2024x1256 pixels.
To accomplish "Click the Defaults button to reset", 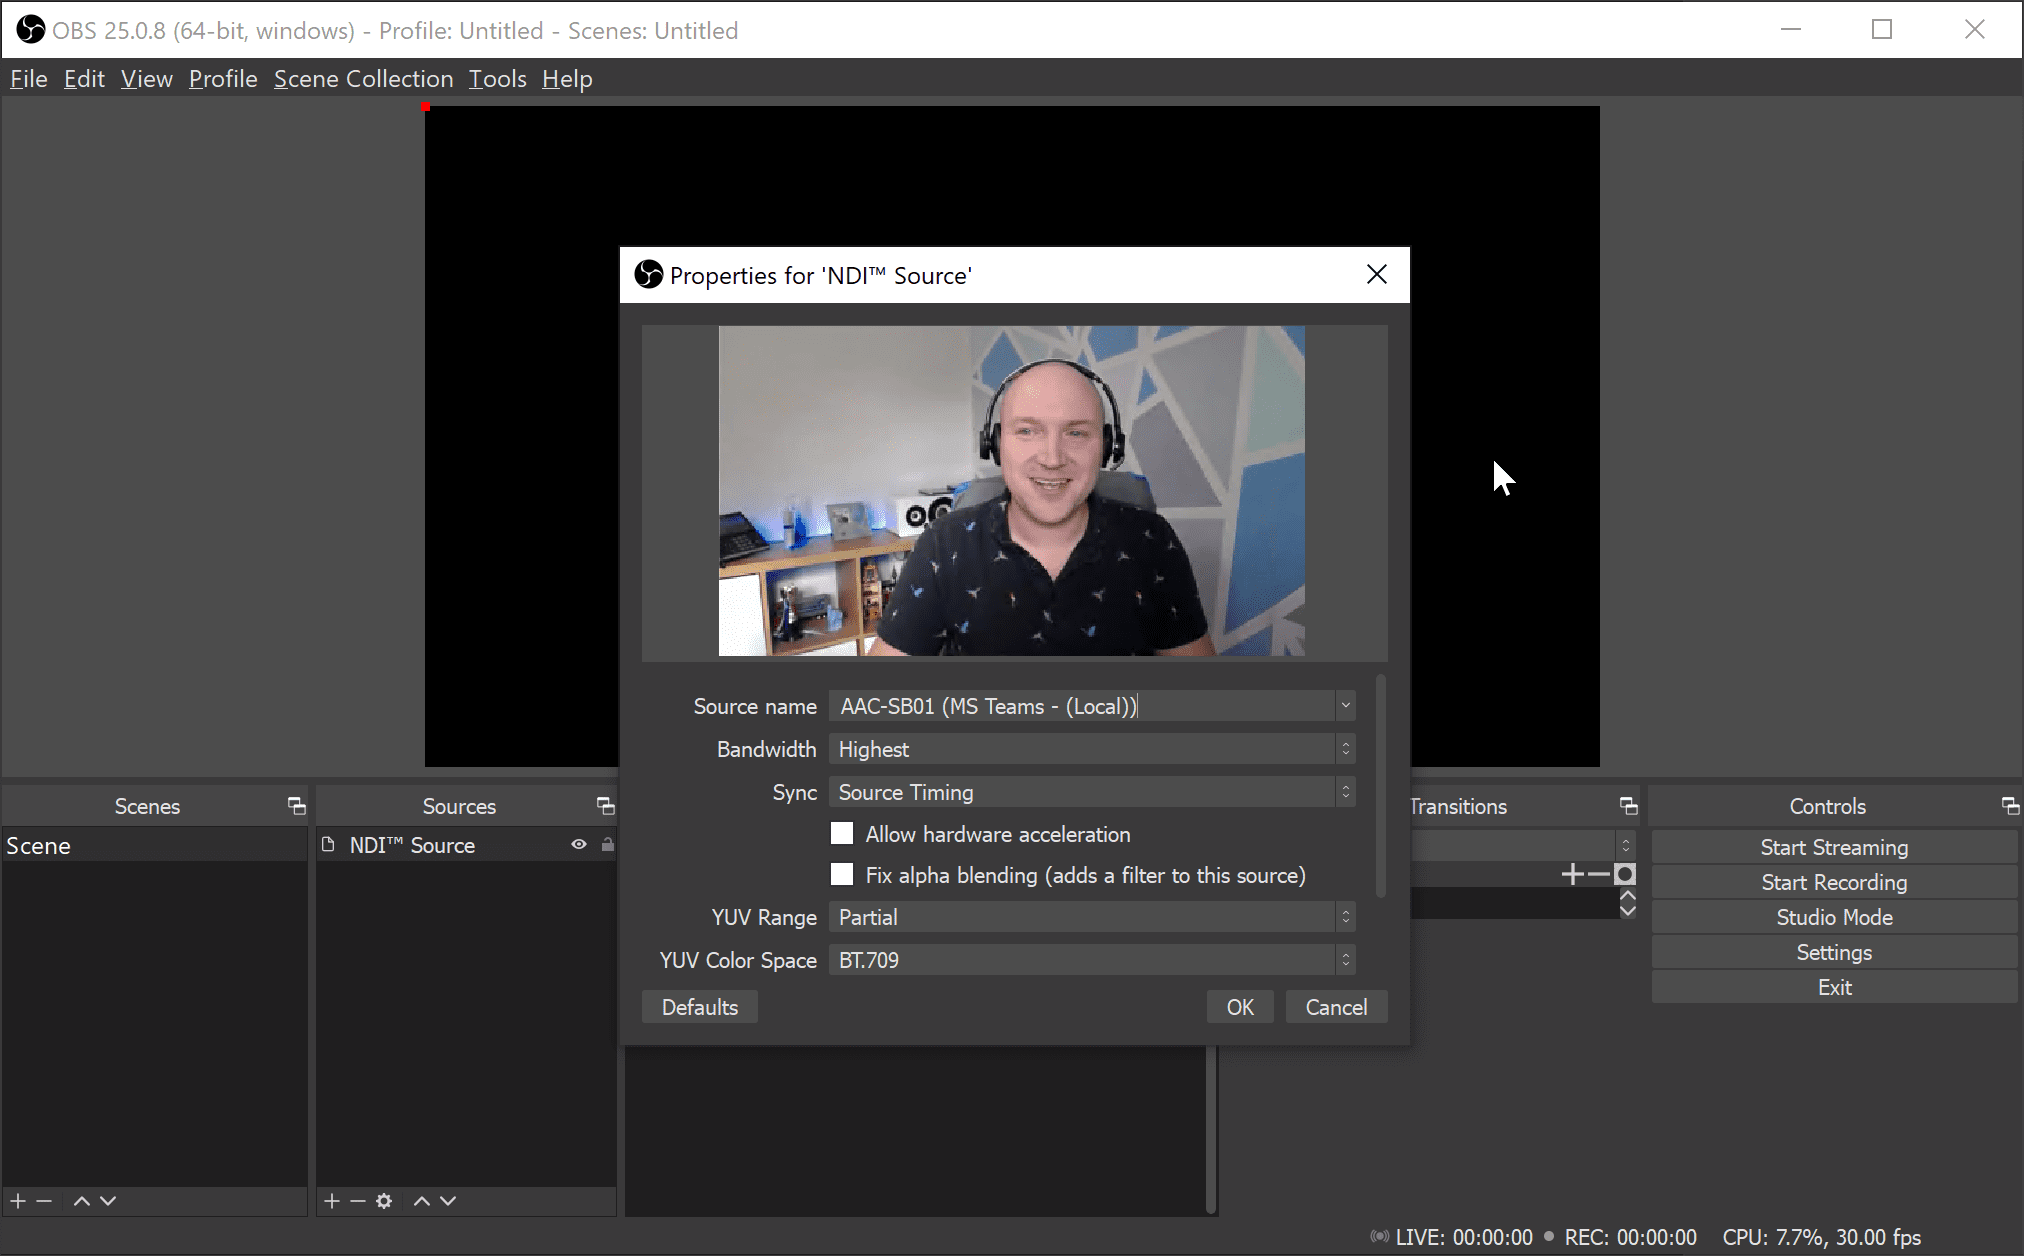I will 697,1006.
